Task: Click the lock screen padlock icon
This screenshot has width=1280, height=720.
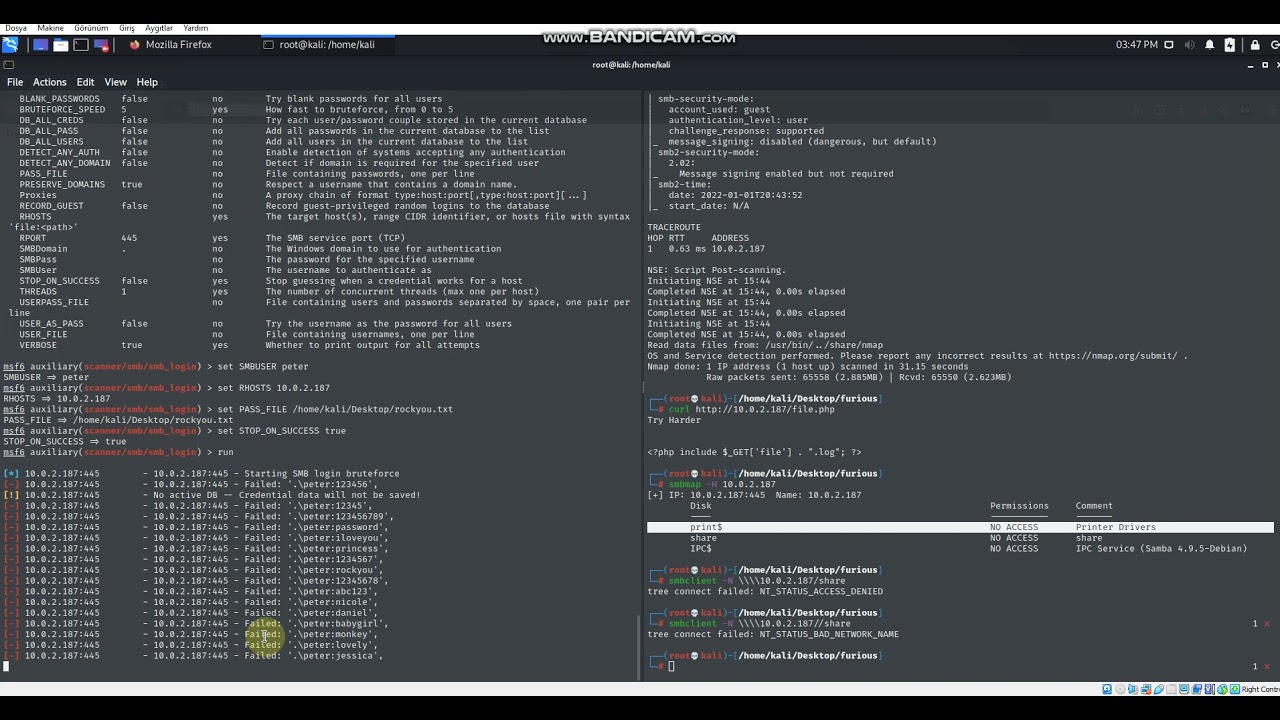Action: [x=1255, y=45]
